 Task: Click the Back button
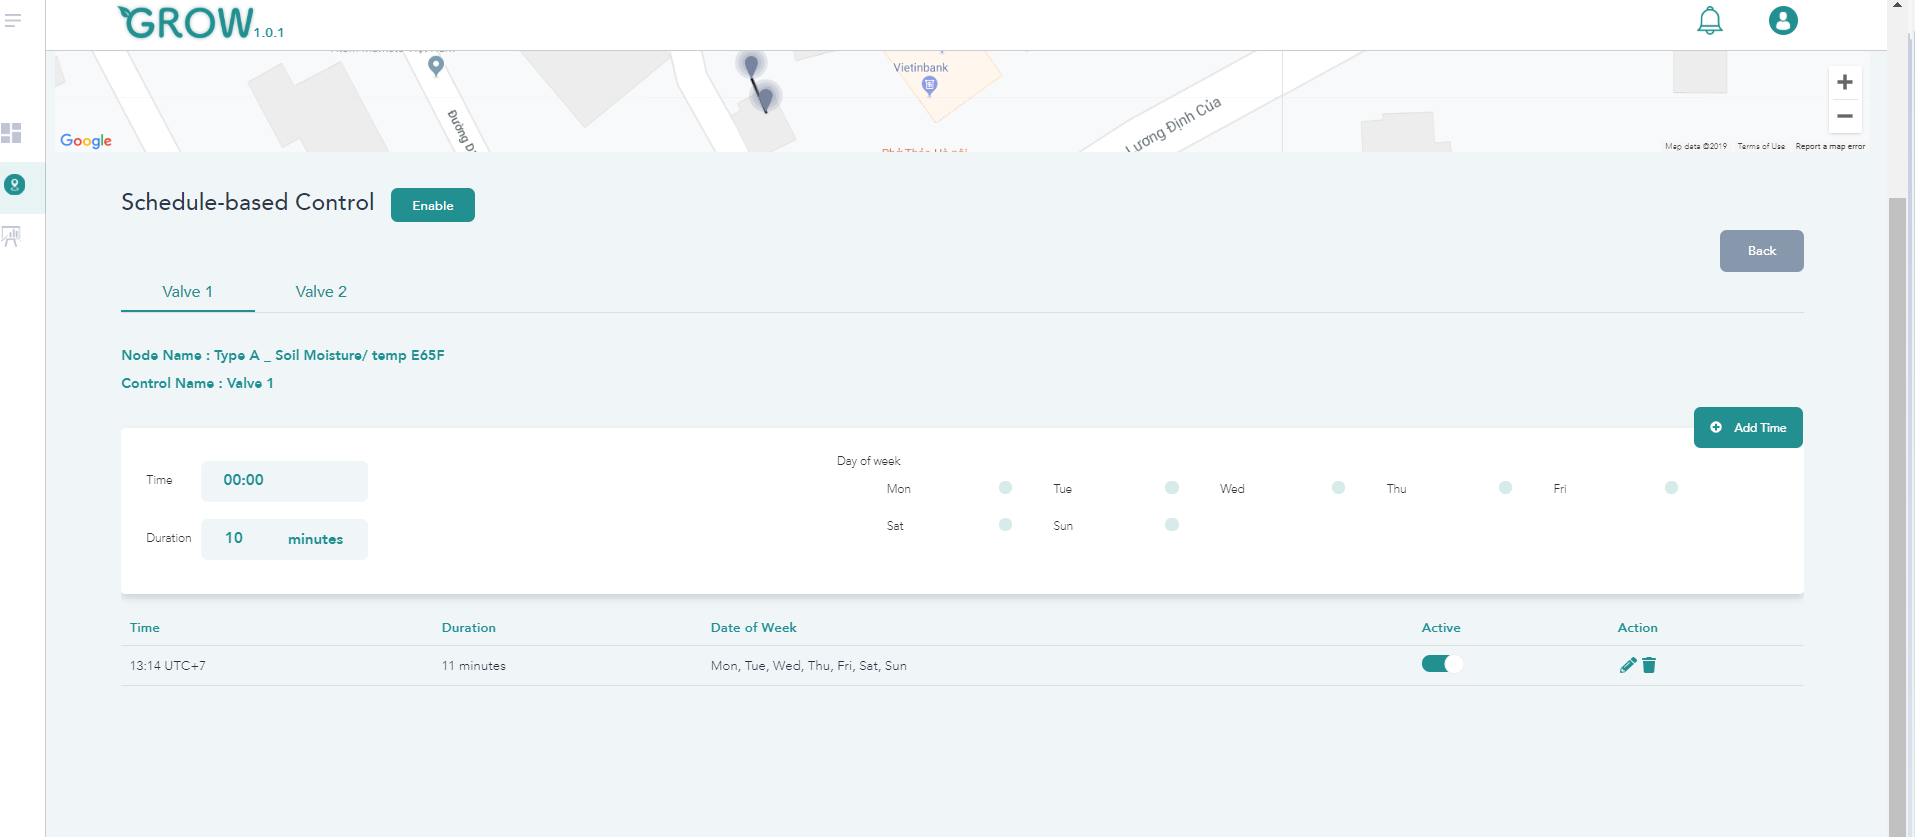[x=1761, y=251]
